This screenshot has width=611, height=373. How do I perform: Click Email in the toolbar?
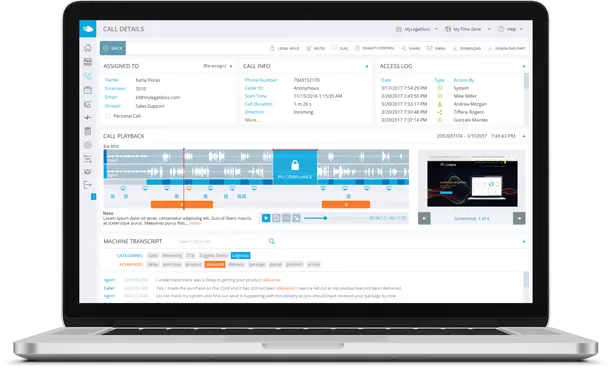click(436, 48)
